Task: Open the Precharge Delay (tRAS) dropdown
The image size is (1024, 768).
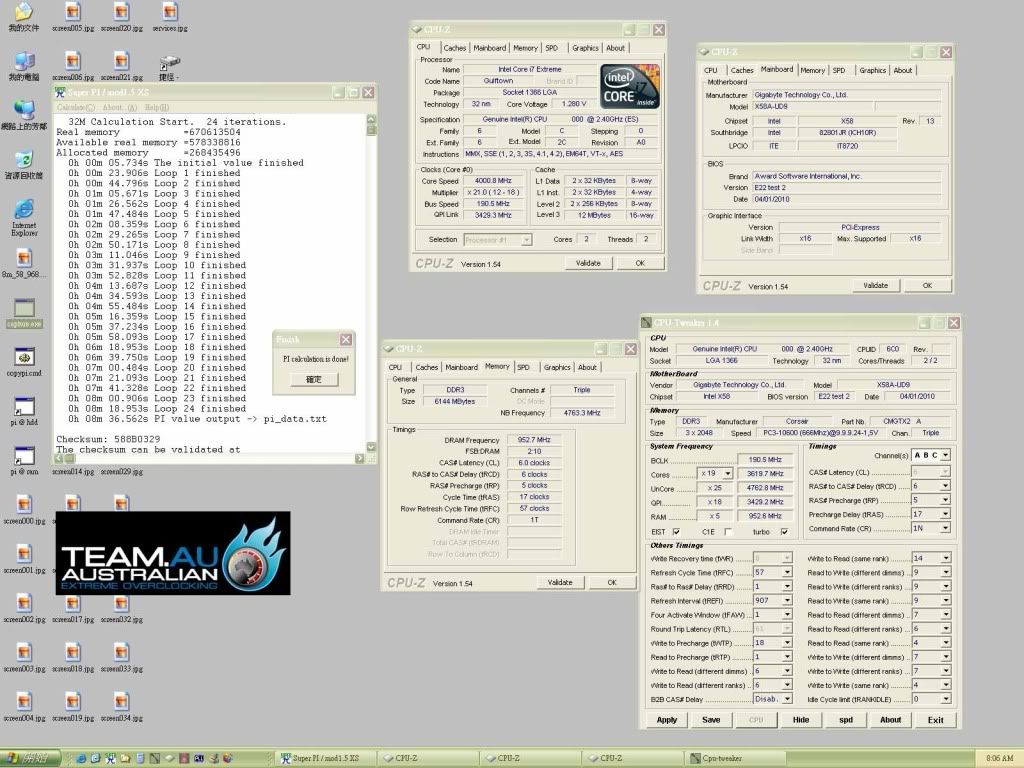Action: [x=945, y=515]
